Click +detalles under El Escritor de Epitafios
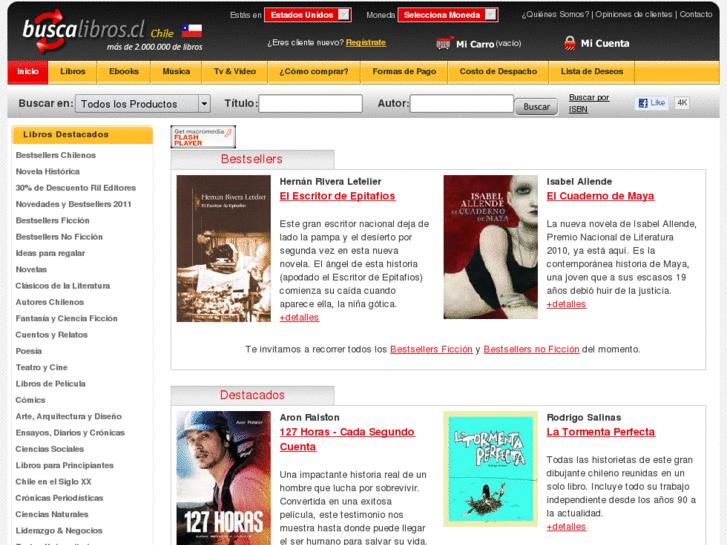 tap(299, 318)
